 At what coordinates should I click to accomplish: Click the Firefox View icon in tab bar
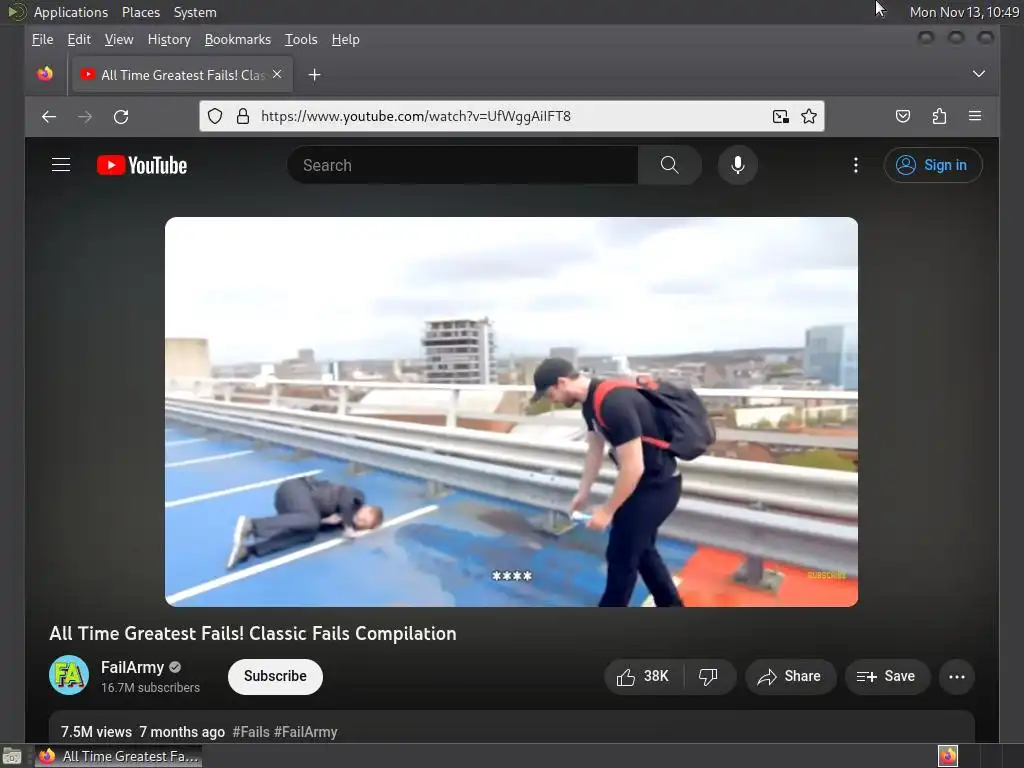[45, 74]
